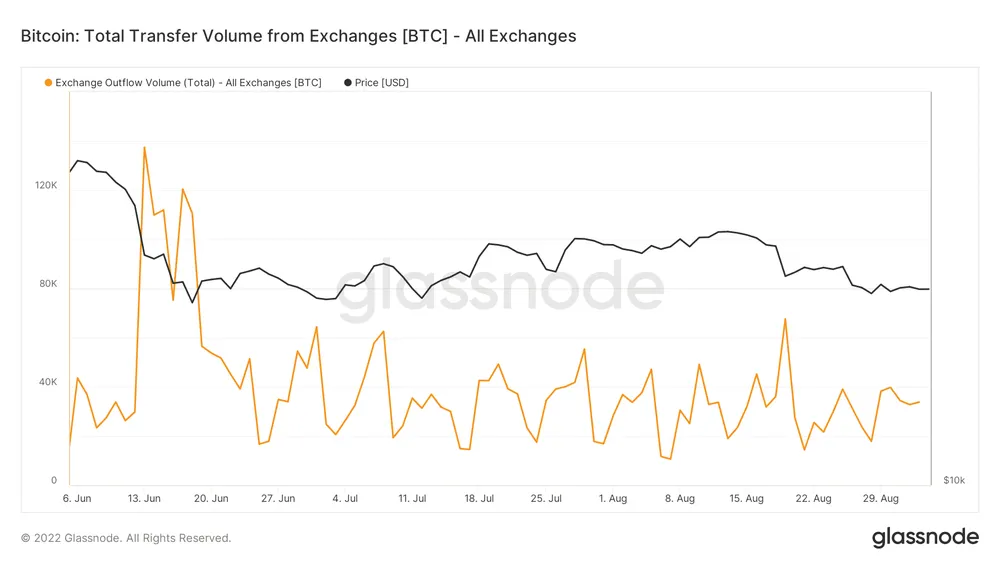The height and width of the screenshot is (563, 1000).
Task: Click the black Price legend dot
Action: click(347, 82)
